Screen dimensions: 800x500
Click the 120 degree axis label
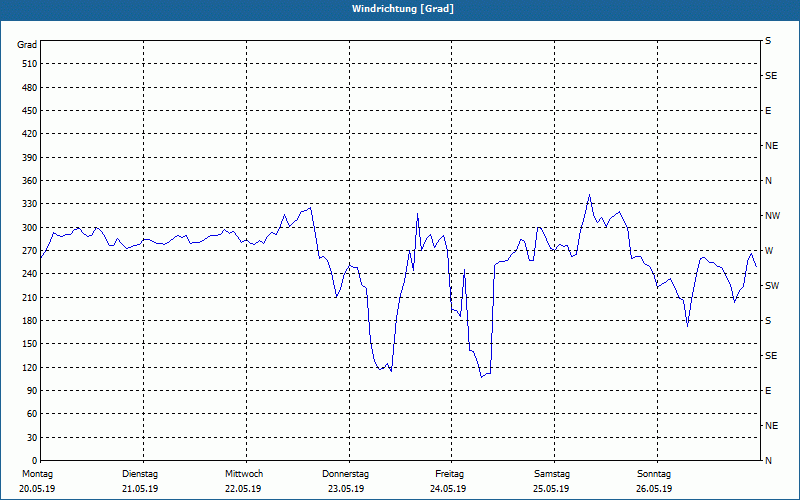pyautogui.click(x=30, y=367)
